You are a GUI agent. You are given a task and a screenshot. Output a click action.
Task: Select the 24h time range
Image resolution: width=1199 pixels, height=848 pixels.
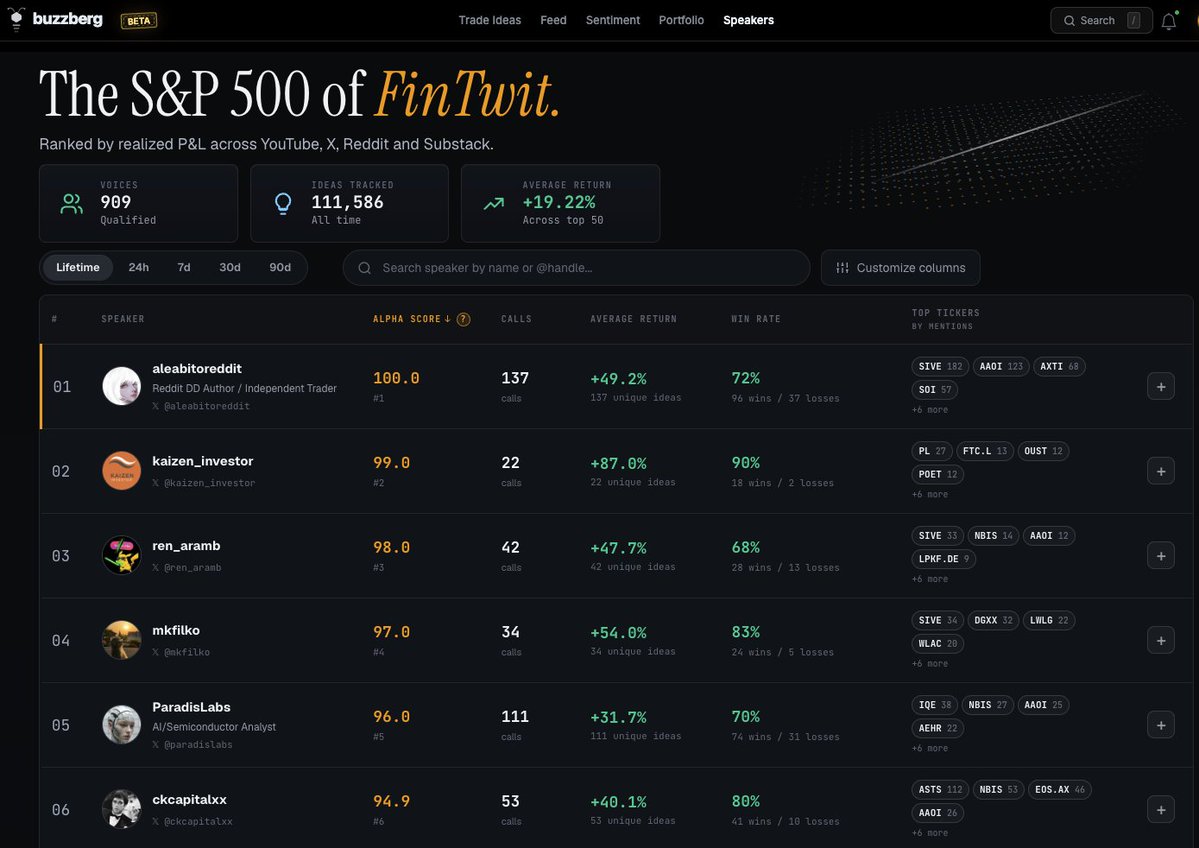[138, 268]
